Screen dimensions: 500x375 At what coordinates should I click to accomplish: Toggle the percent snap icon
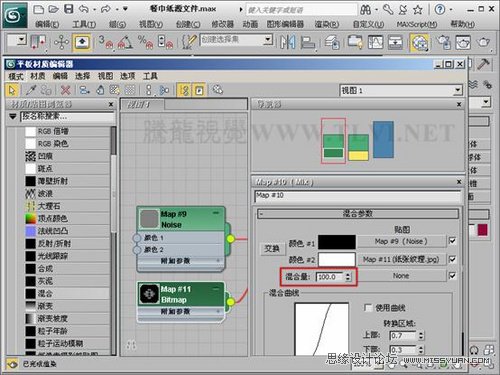pos(146,43)
